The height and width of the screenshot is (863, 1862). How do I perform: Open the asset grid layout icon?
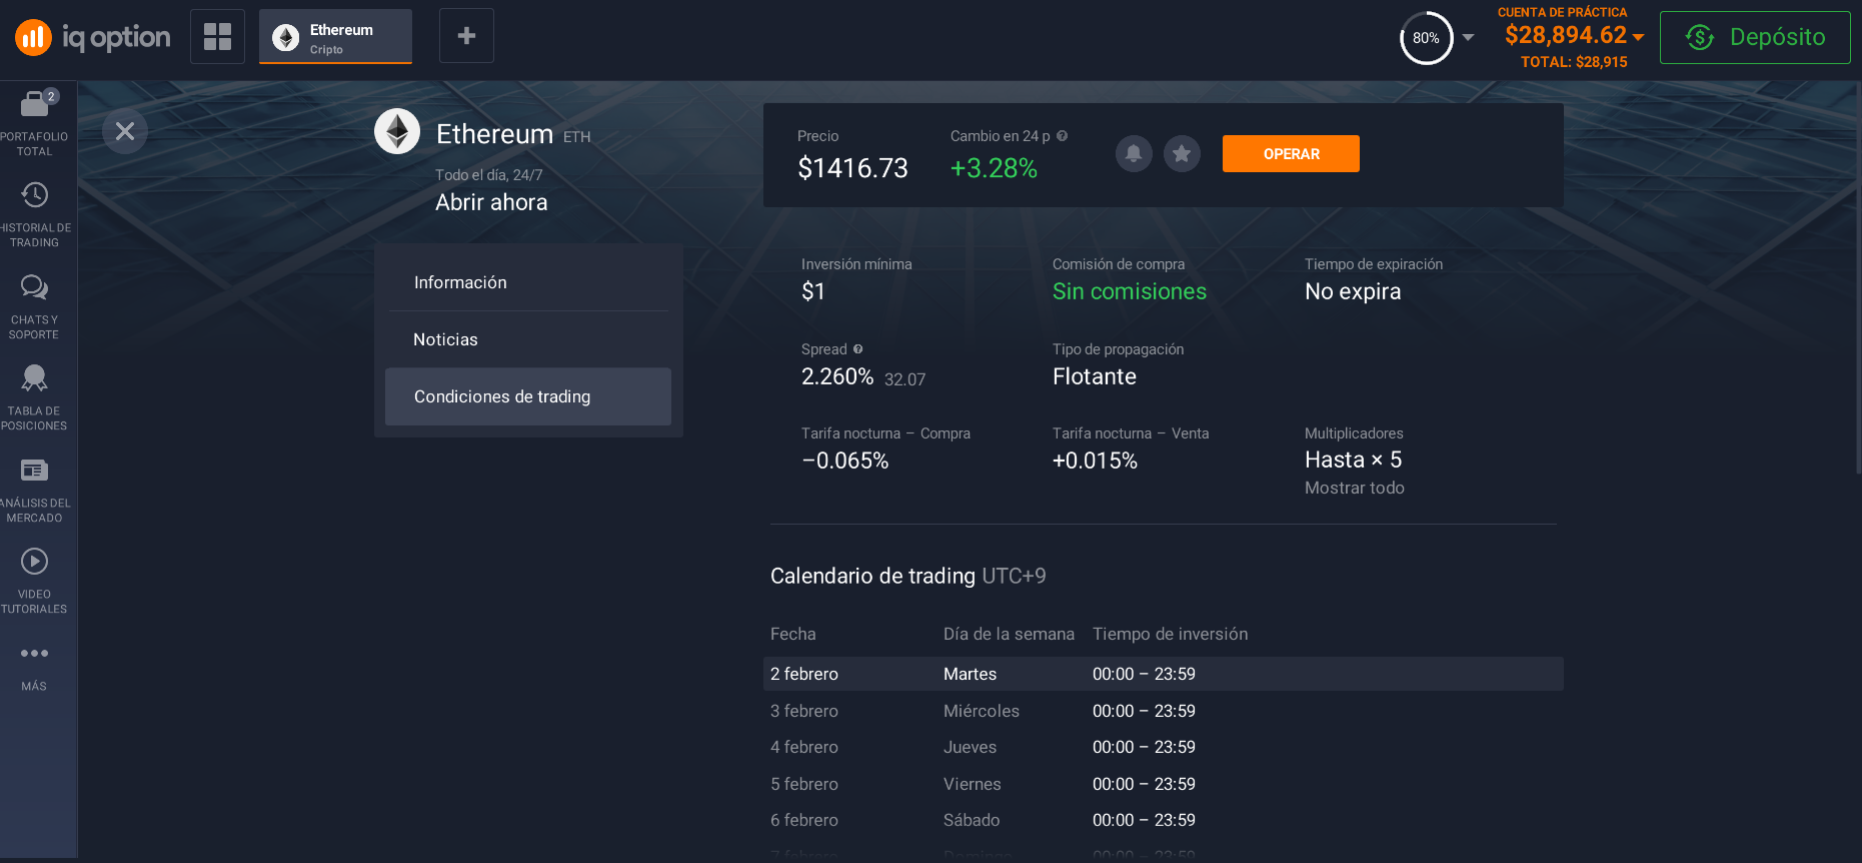(217, 37)
